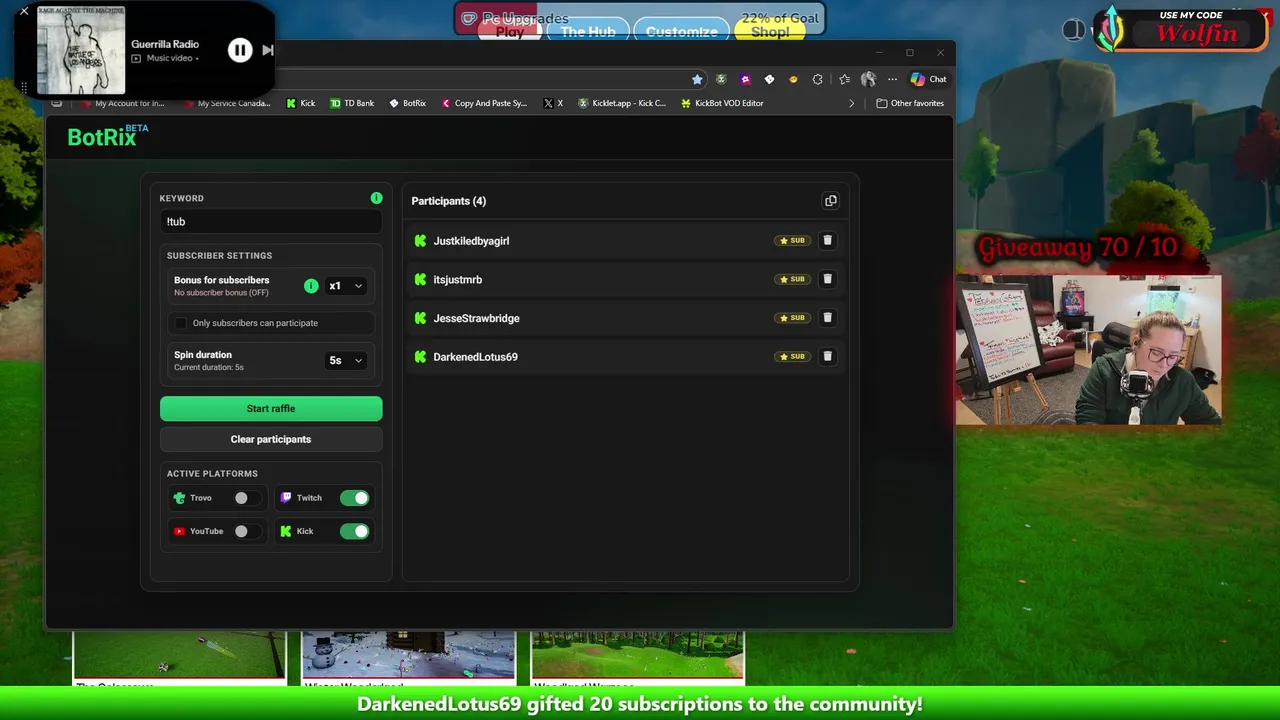Enable the Trovo platform toggle

click(x=247, y=498)
